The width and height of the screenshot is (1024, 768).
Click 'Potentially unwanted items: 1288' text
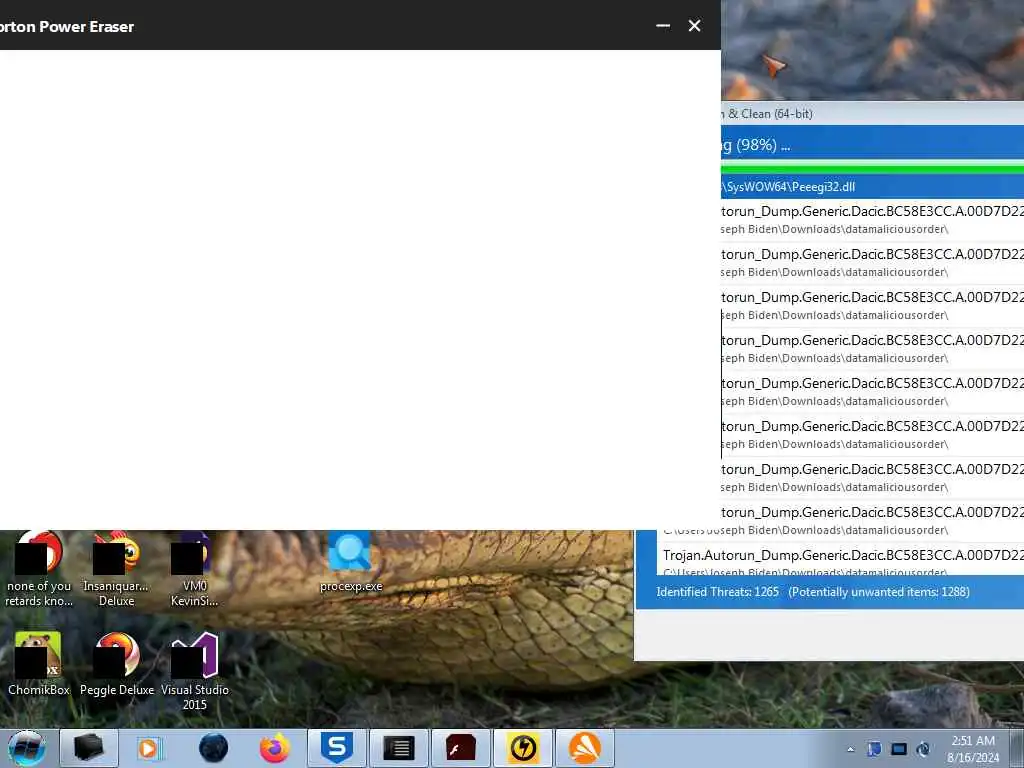878,592
